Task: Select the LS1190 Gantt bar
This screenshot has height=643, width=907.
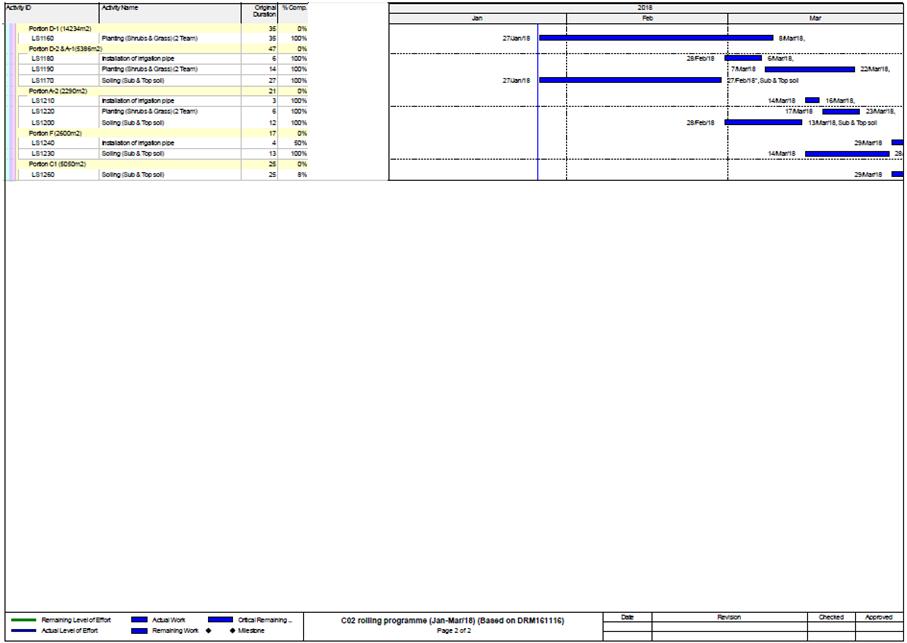Action: [810, 69]
